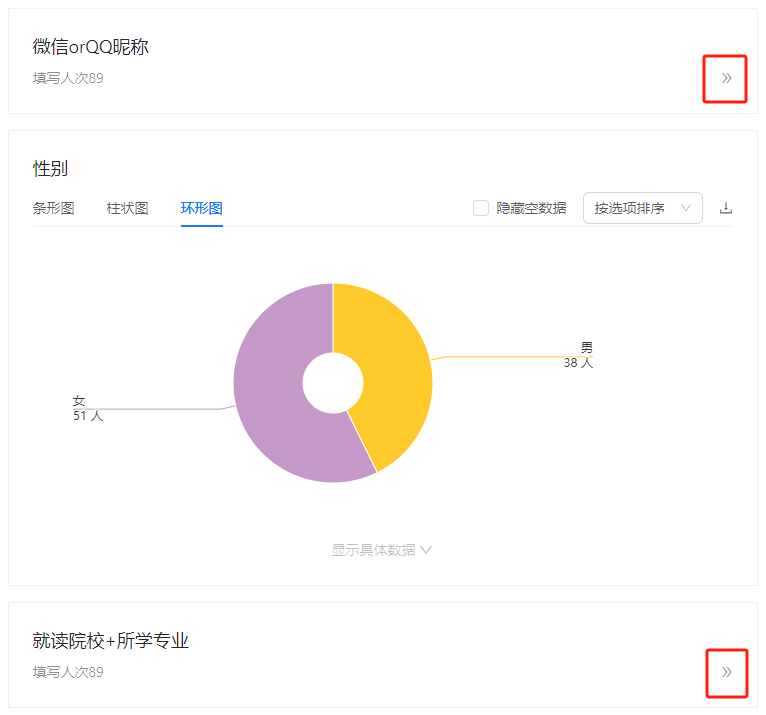The height and width of the screenshot is (715, 766).
Task: Expand the 就读院校+所学专业 double-arrow icon
Action: (726, 673)
